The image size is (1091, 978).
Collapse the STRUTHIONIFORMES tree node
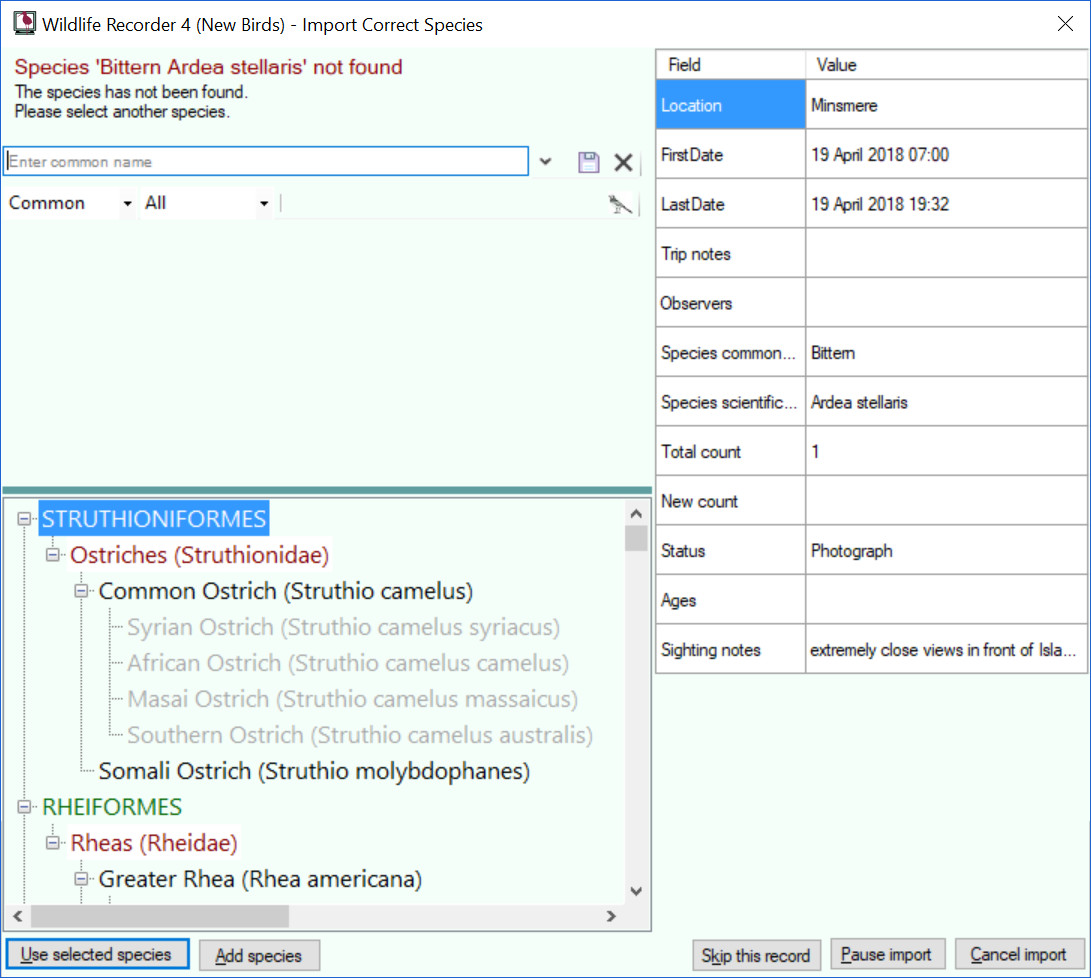click(24, 519)
